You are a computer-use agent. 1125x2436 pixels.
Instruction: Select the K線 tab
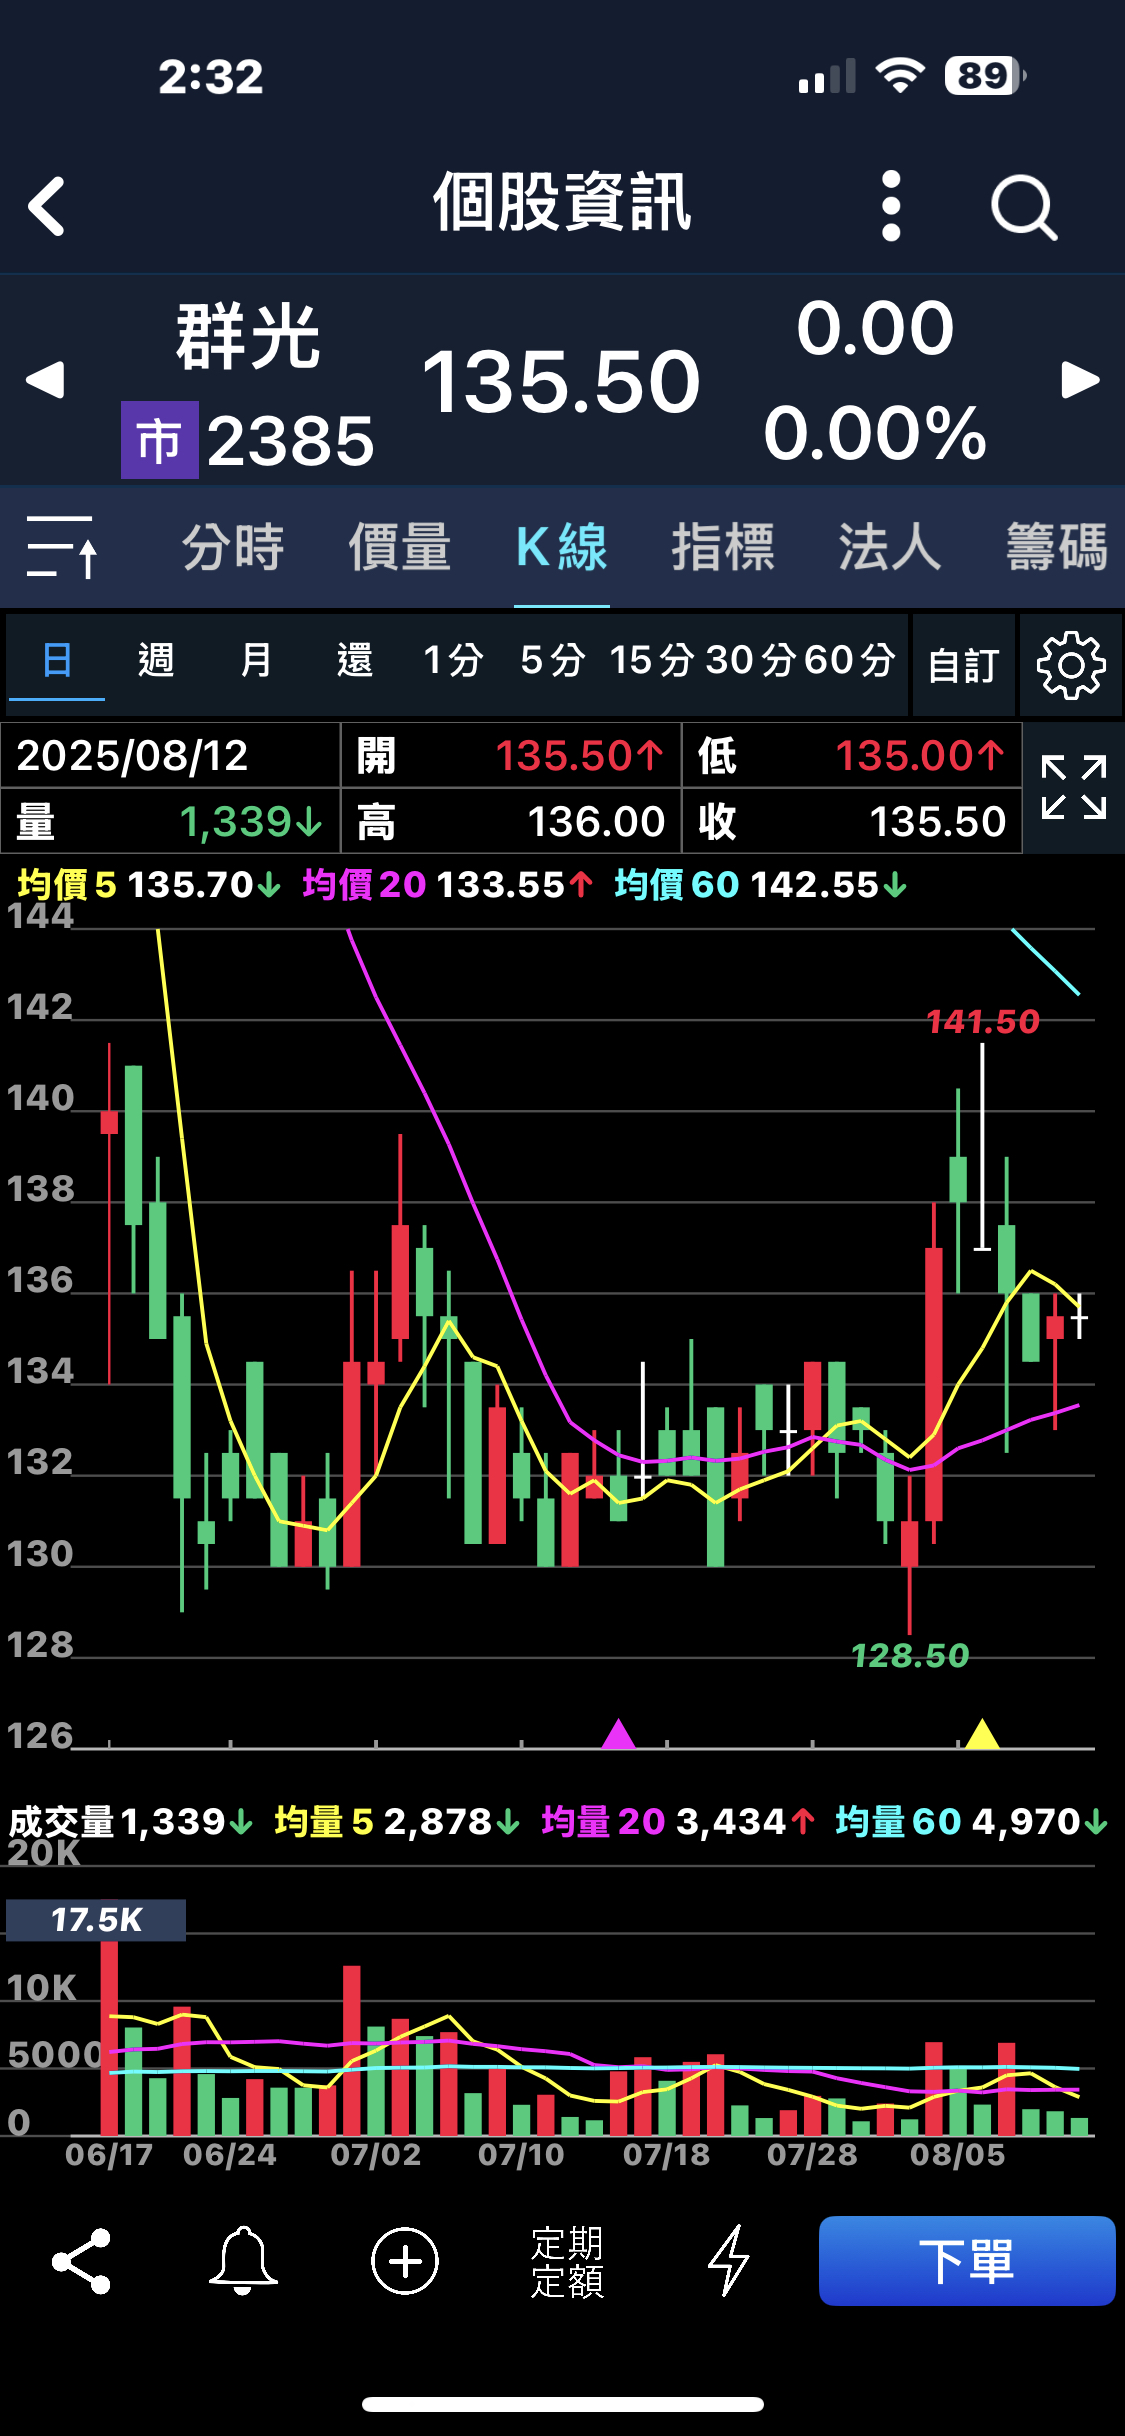click(562, 547)
